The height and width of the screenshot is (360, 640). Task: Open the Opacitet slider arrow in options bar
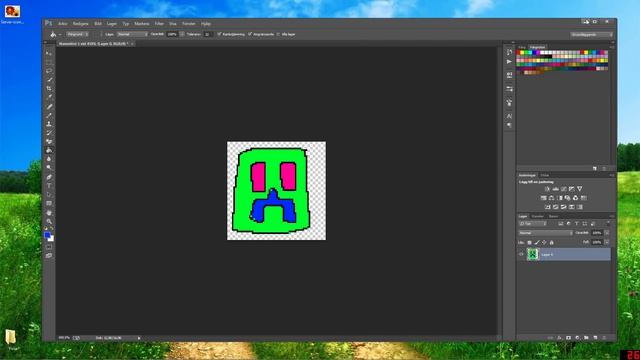tap(182, 34)
